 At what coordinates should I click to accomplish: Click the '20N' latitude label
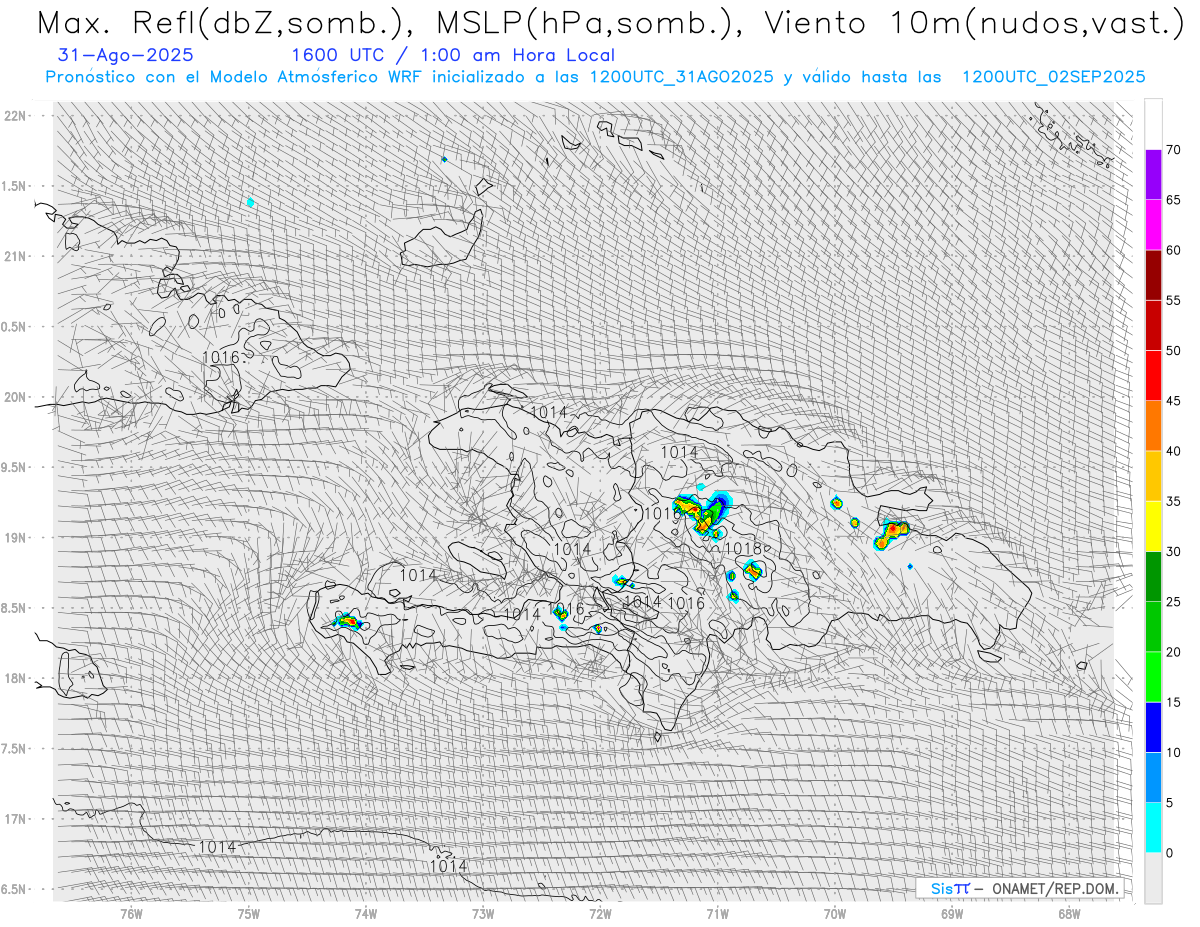[16, 397]
